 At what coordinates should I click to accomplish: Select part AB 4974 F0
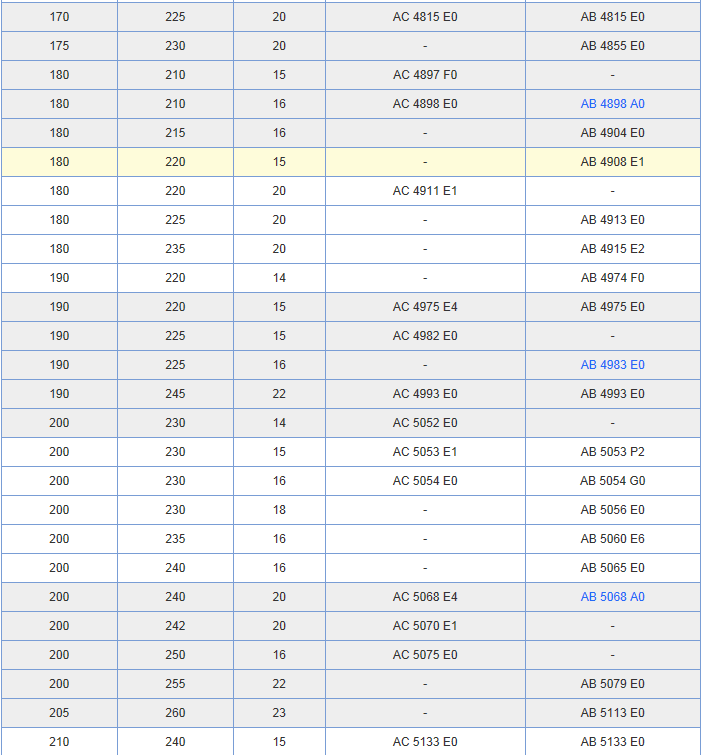pyautogui.click(x=612, y=278)
